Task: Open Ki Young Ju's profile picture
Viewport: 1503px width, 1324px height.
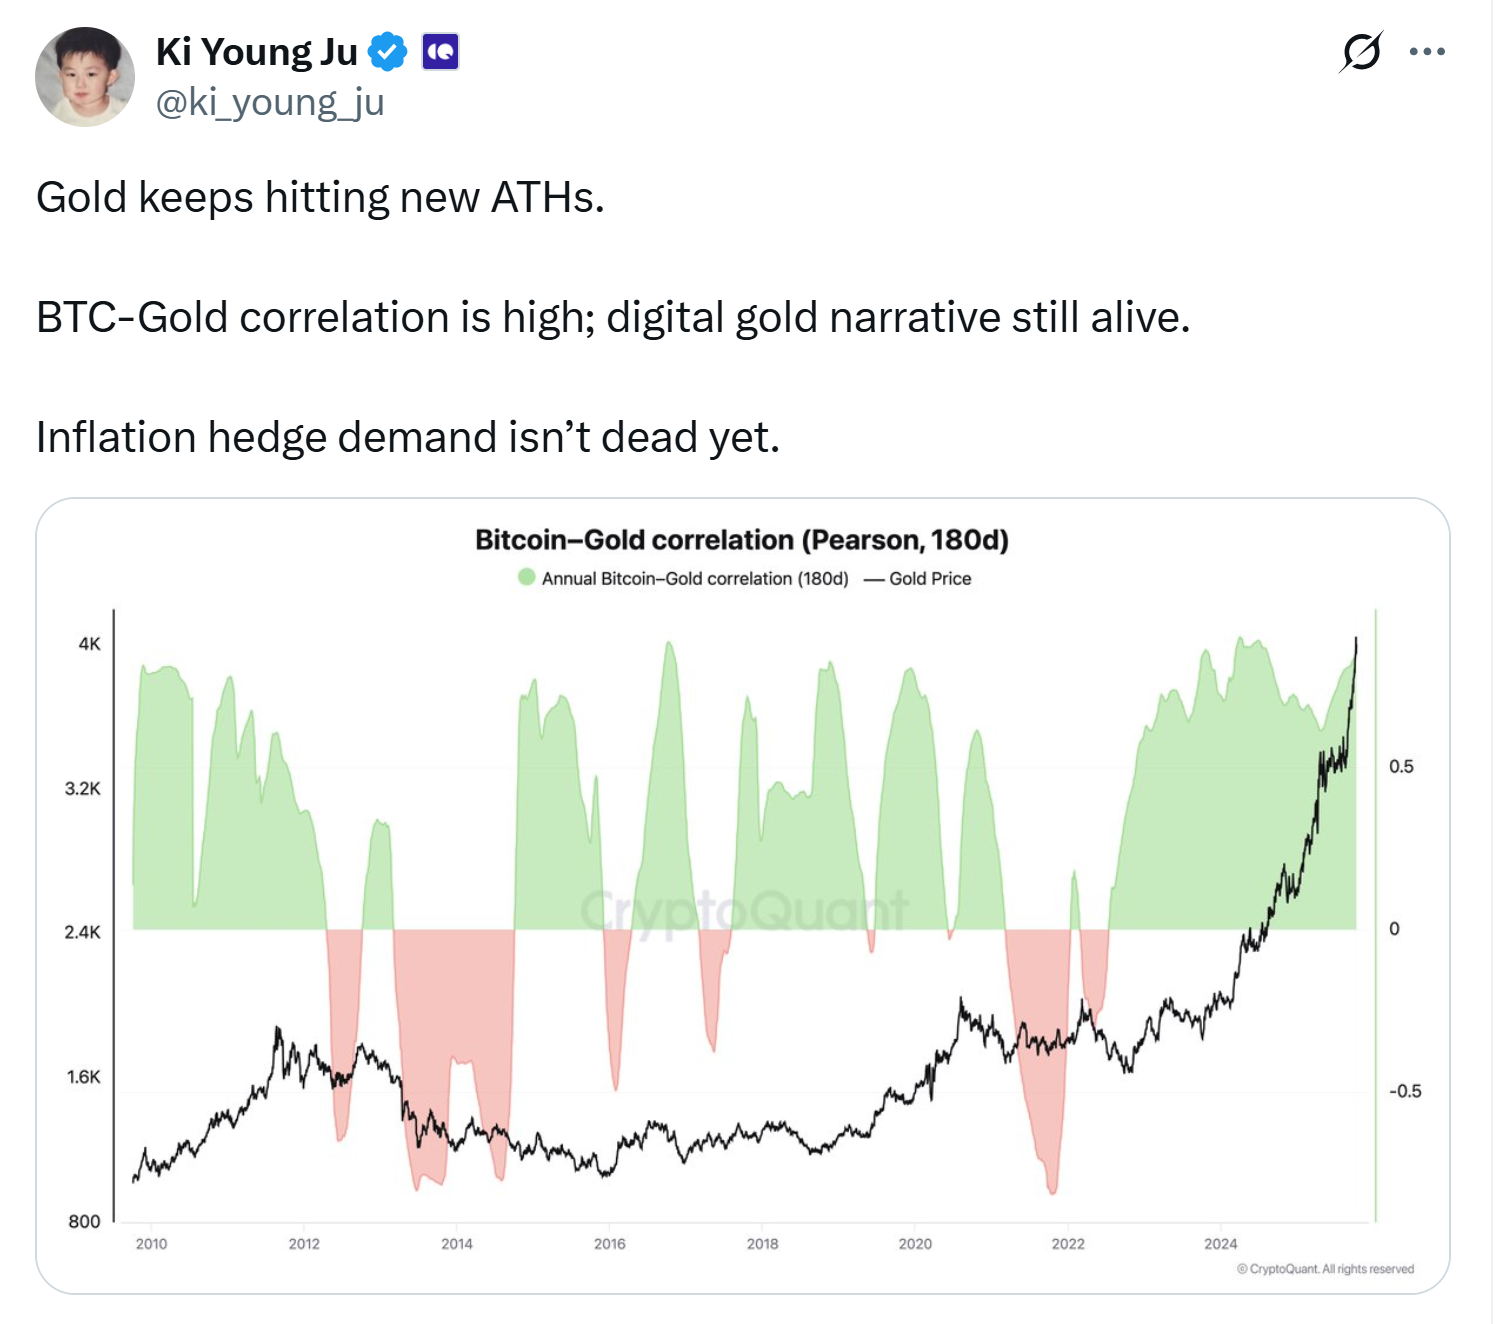Action: 85,77
